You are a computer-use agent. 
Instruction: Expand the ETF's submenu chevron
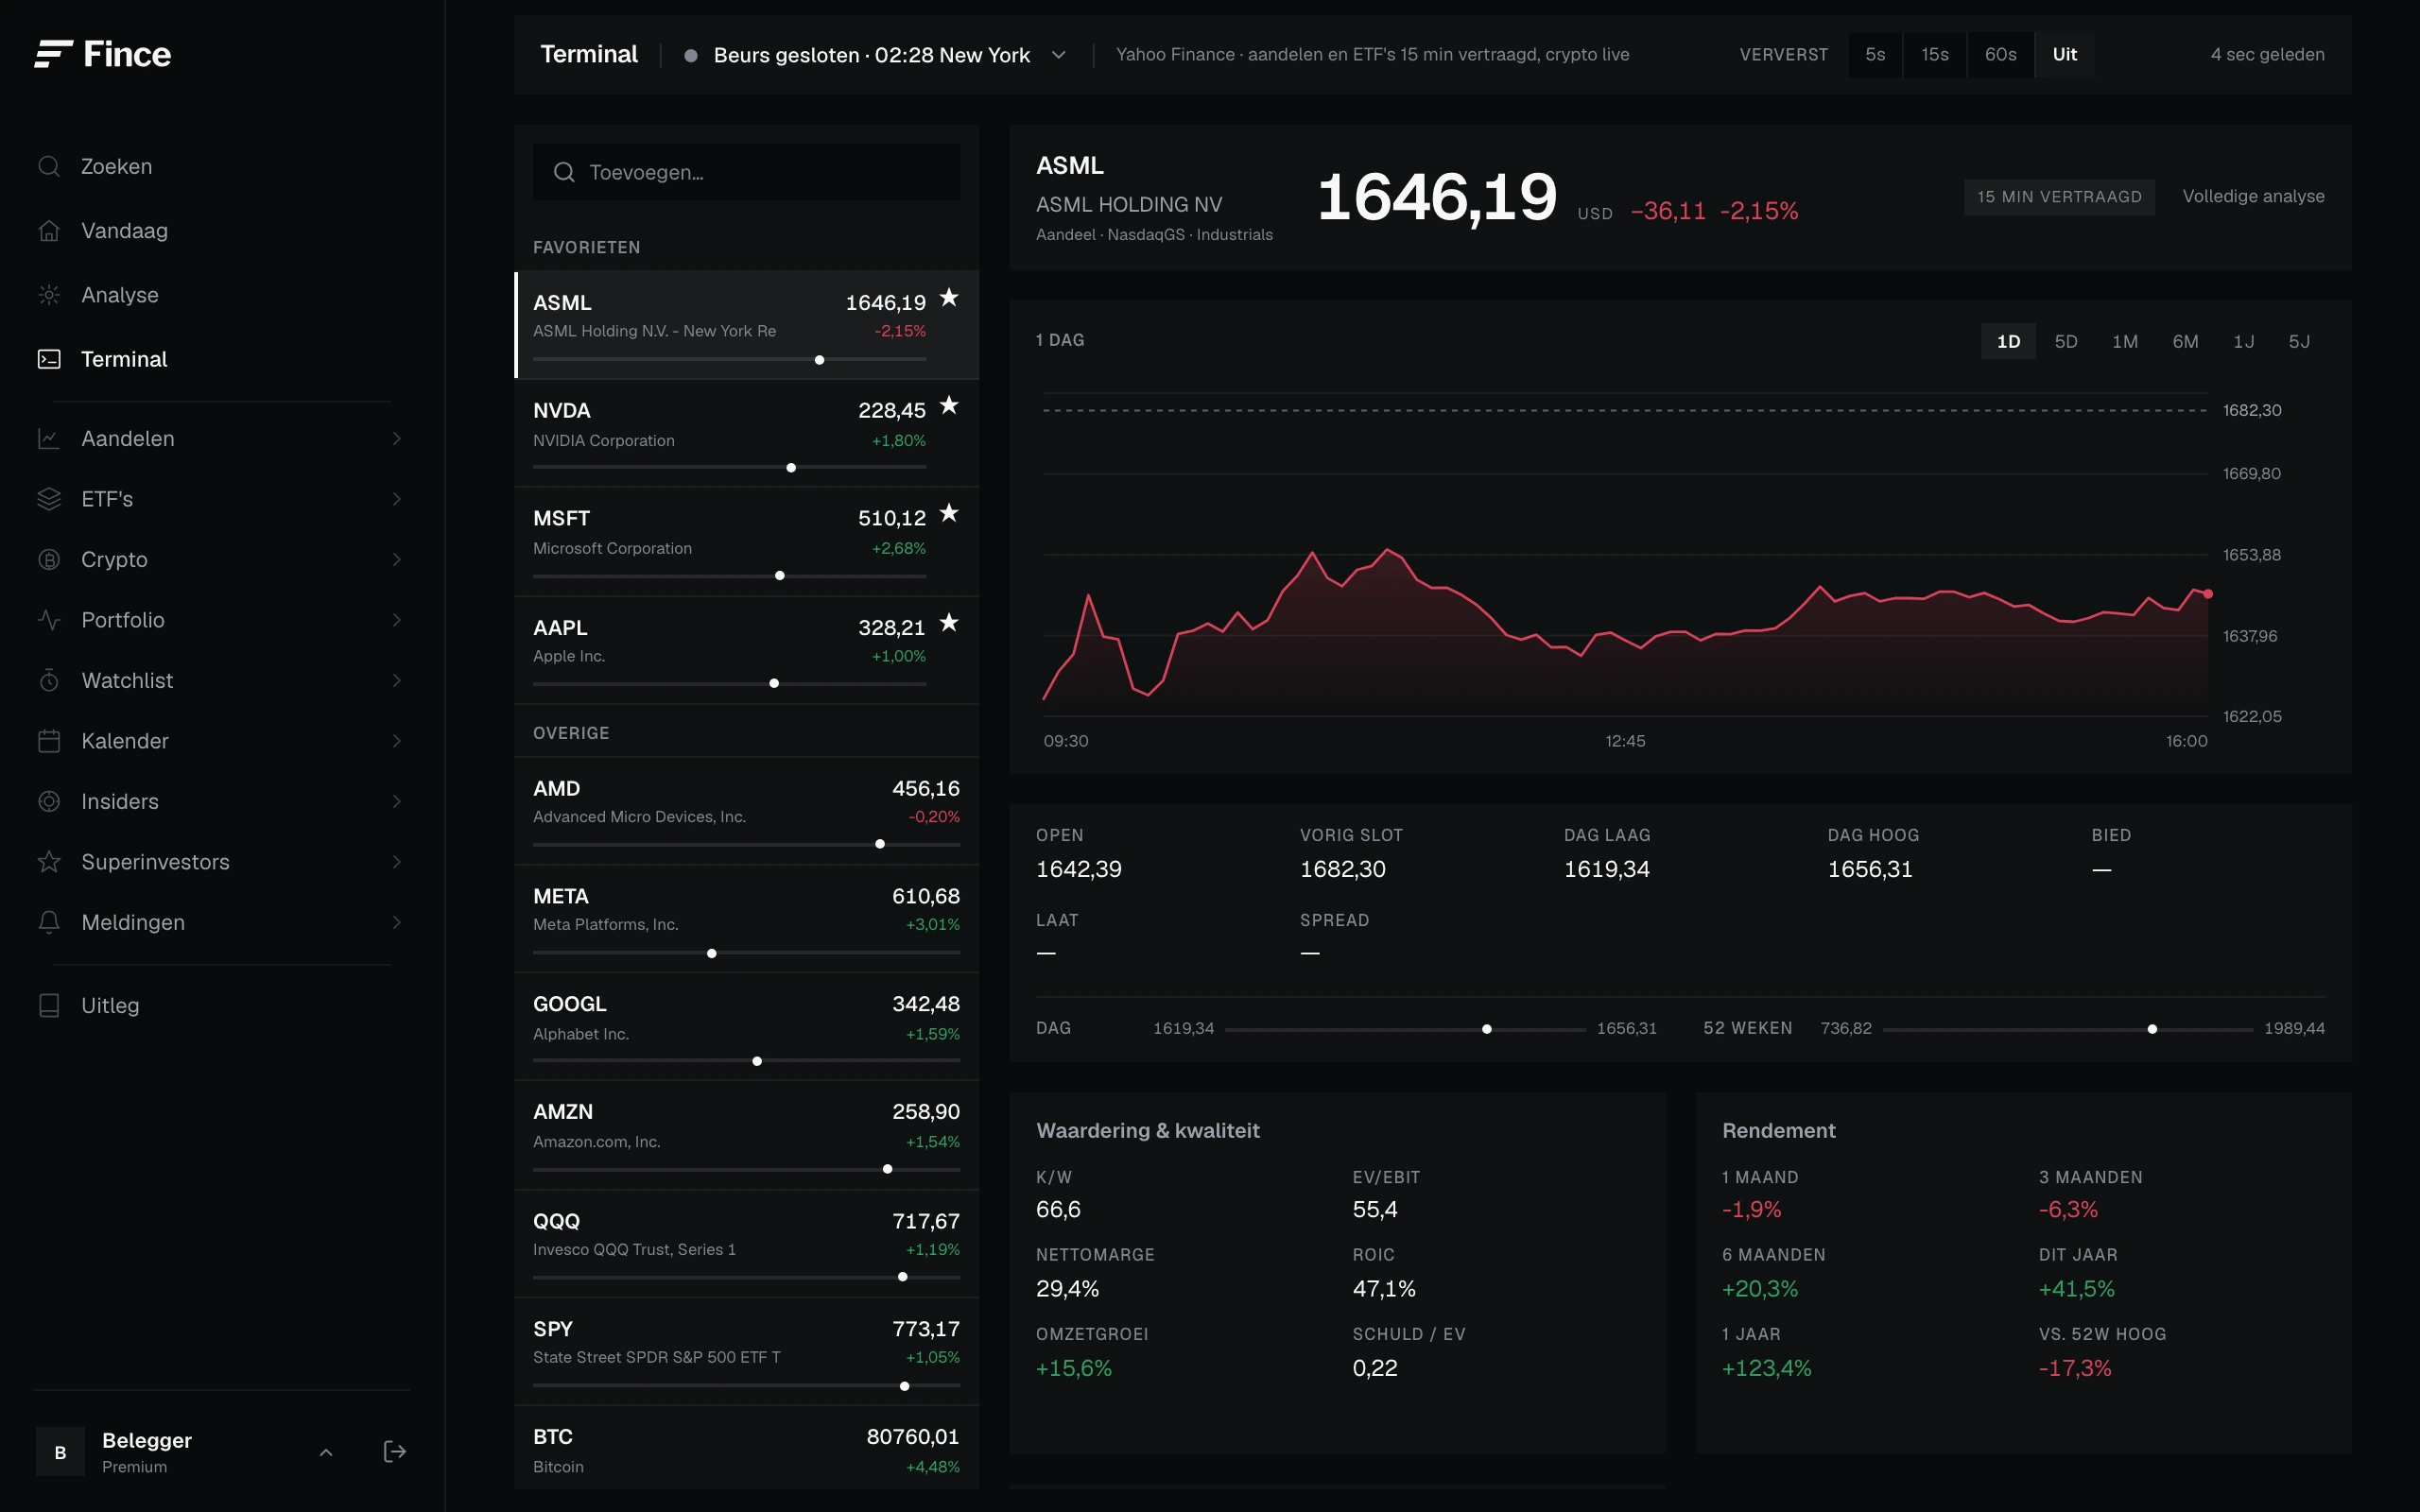(397, 499)
